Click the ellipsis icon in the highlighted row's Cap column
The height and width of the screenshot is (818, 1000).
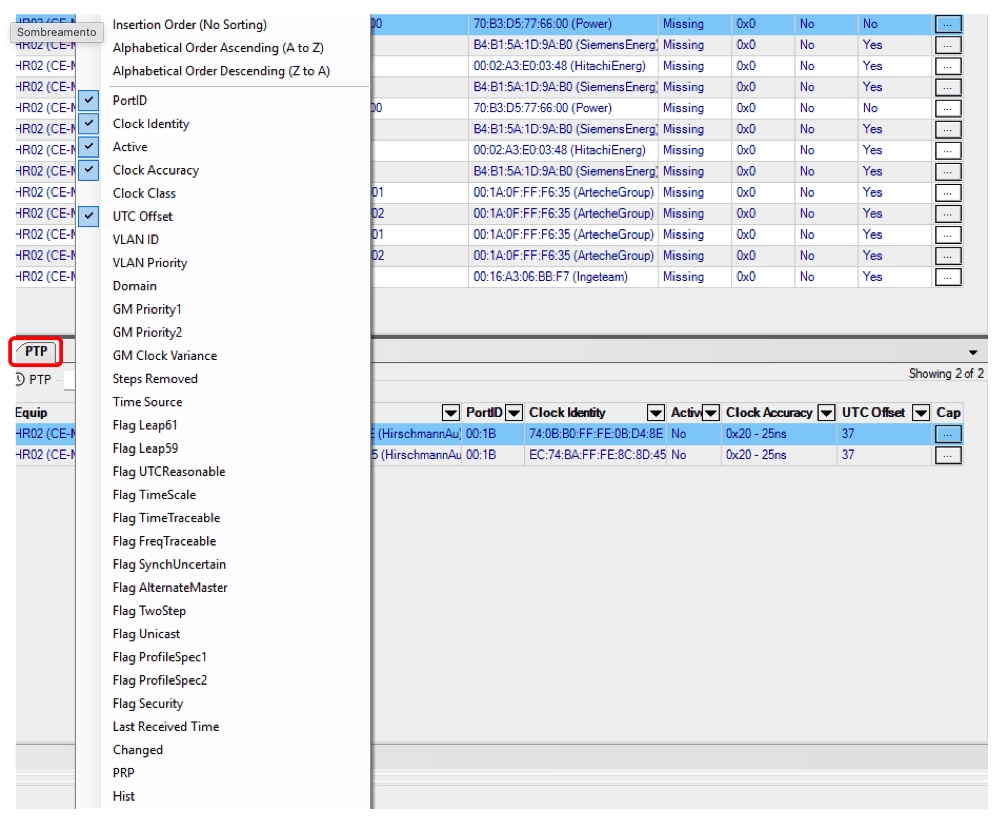point(947,433)
